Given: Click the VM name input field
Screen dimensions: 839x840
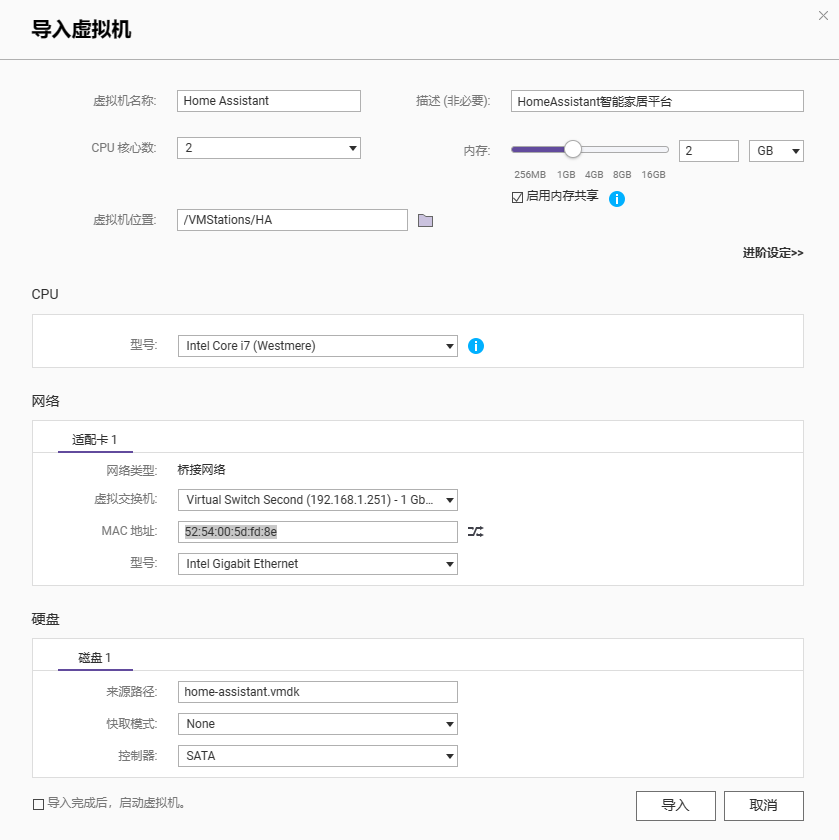Looking at the screenshot, I should (x=269, y=101).
